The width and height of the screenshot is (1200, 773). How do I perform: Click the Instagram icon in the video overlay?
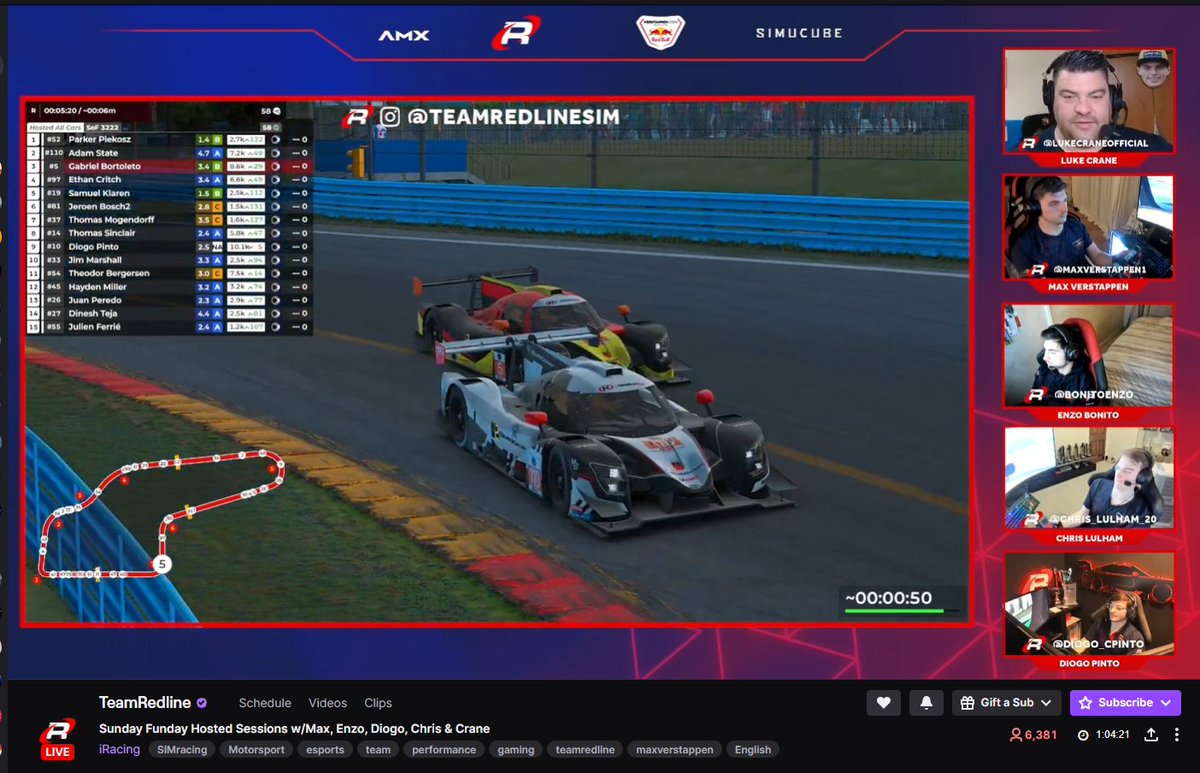[390, 117]
